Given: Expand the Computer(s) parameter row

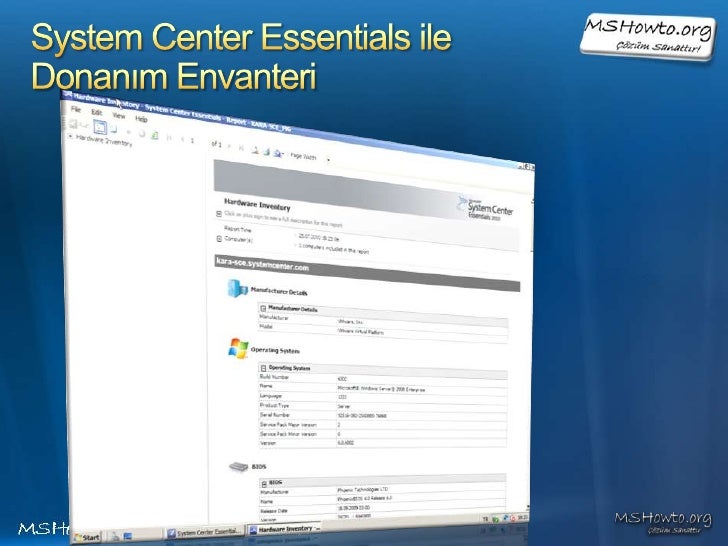Looking at the screenshot, I should pyautogui.click(x=219, y=239).
